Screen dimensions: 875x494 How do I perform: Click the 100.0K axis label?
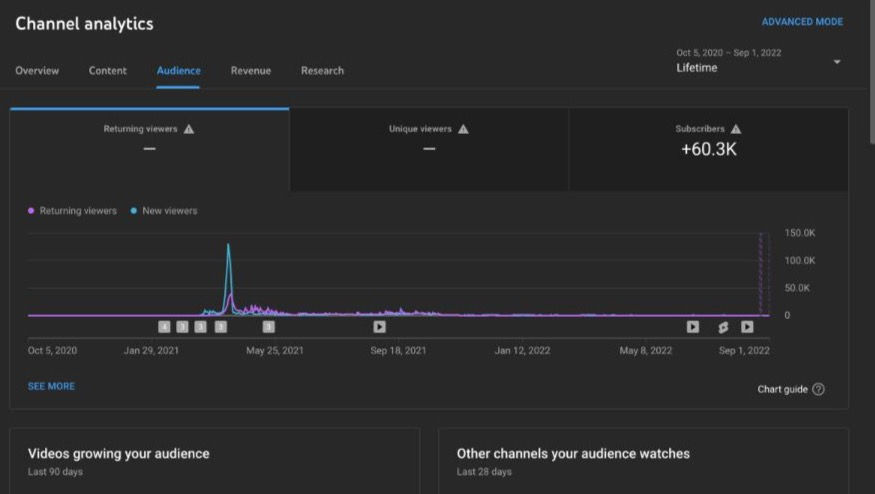(800, 261)
